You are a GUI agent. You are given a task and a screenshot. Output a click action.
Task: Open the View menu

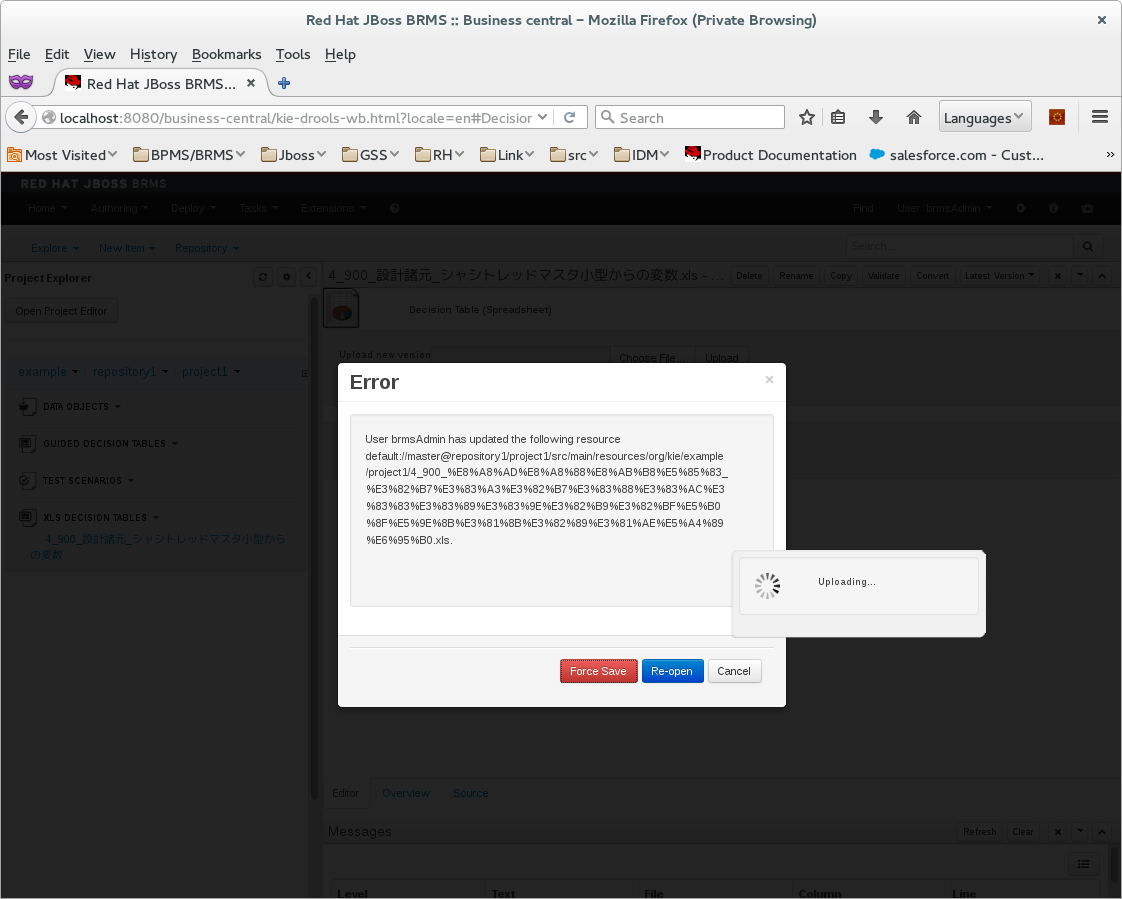click(x=99, y=54)
